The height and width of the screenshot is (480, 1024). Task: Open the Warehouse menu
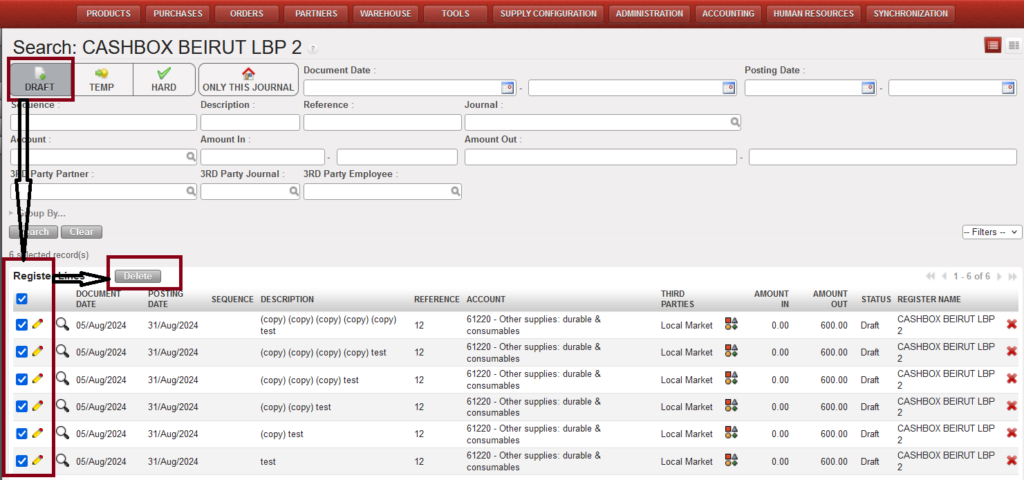click(384, 14)
